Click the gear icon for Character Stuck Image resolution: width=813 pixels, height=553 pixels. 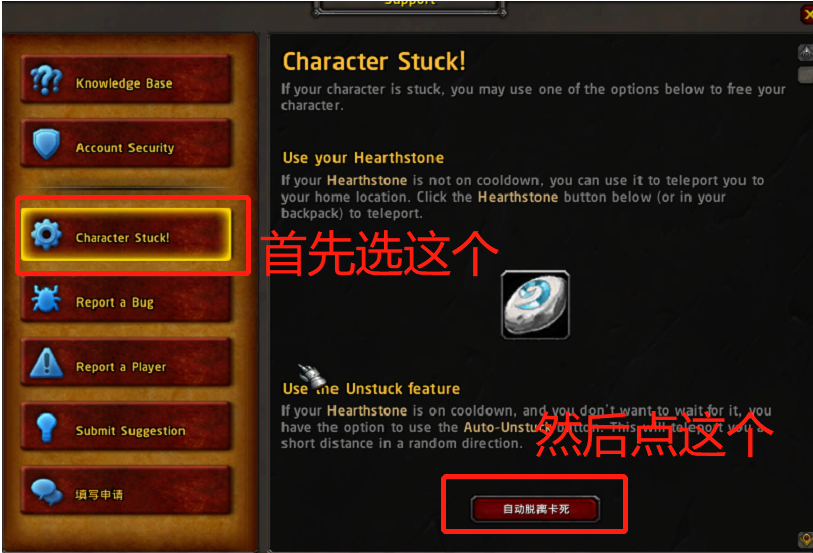[x=46, y=235]
